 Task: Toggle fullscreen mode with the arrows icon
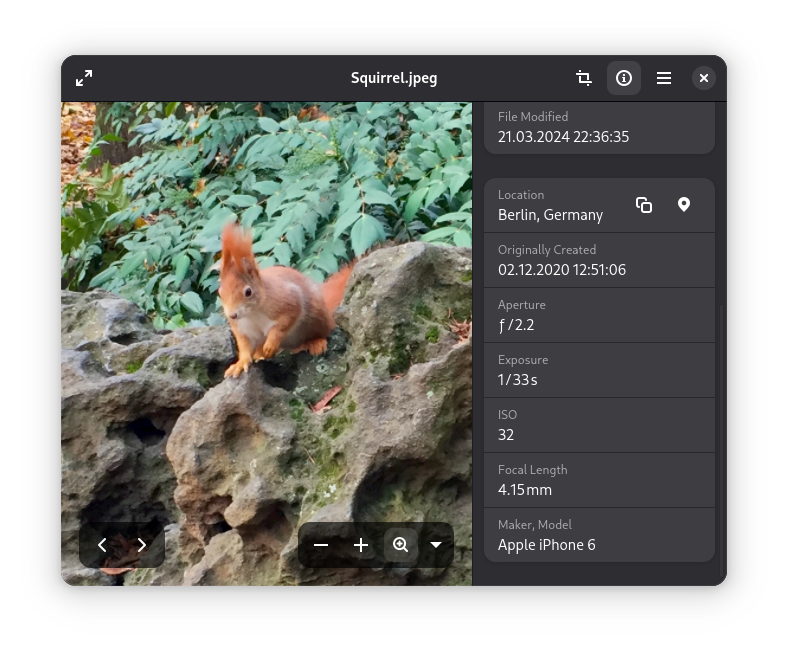click(84, 78)
